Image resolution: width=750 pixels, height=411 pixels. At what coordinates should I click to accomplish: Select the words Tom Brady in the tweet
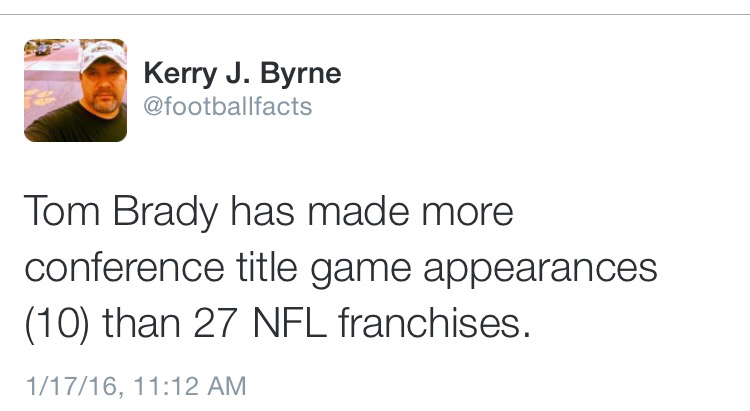coord(121,212)
